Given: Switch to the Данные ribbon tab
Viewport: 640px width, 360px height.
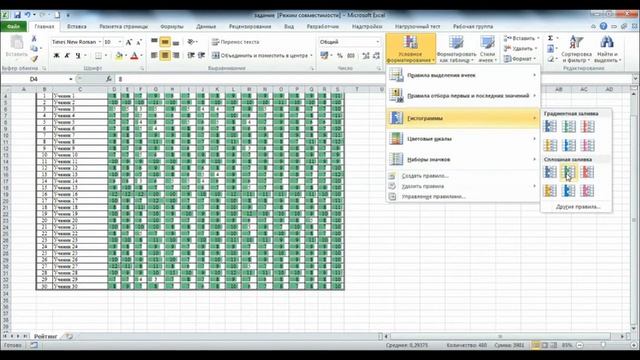Looking at the screenshot, I should (206, 27).
